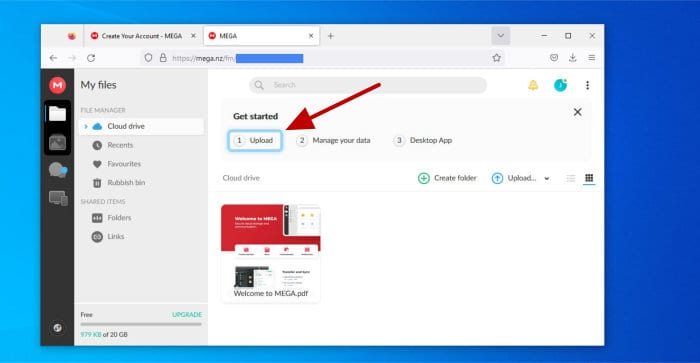
Task: Click the Upload... button
Action: pyautogui.click(x=514, y=178)
